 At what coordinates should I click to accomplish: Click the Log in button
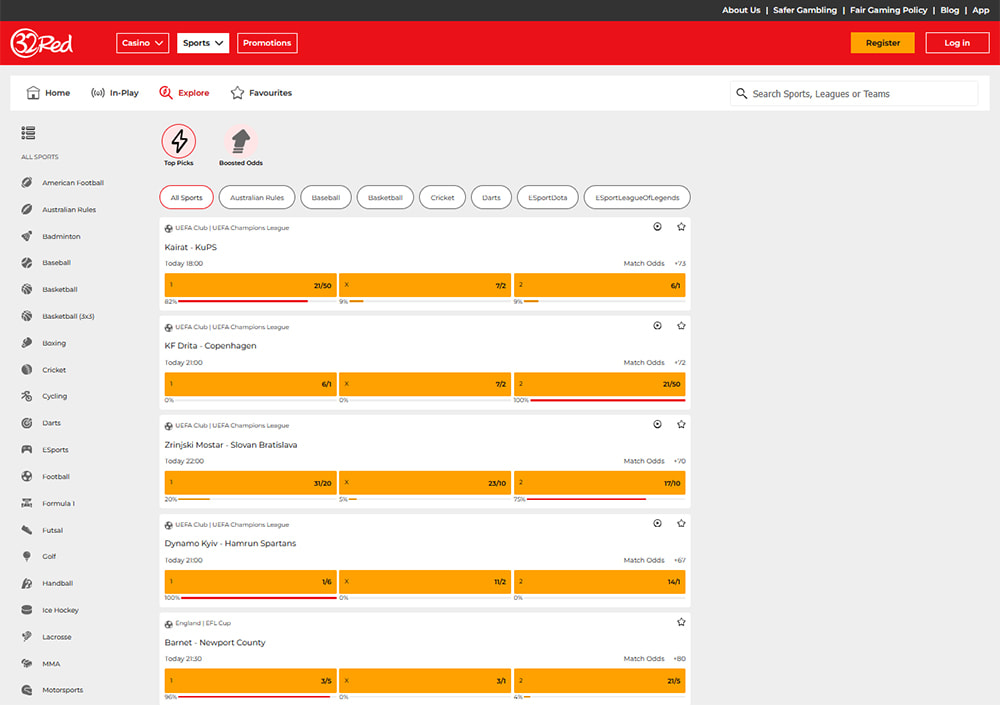pyautogui.click(x=957, y=43)
